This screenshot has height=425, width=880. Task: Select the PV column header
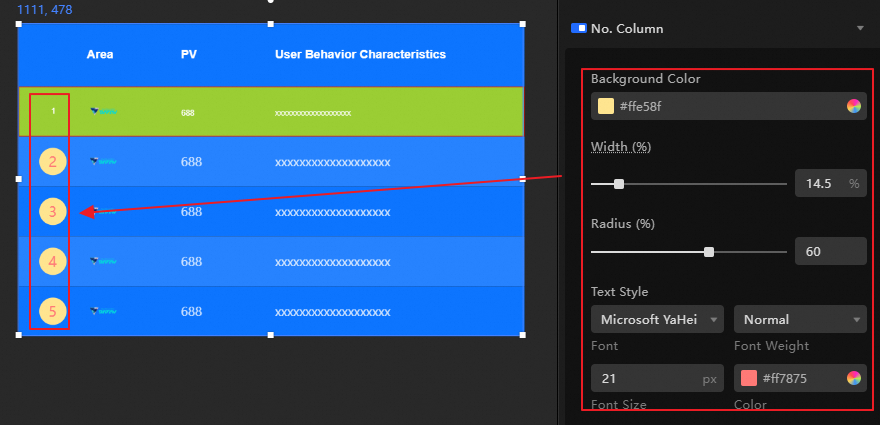point(189,54)
